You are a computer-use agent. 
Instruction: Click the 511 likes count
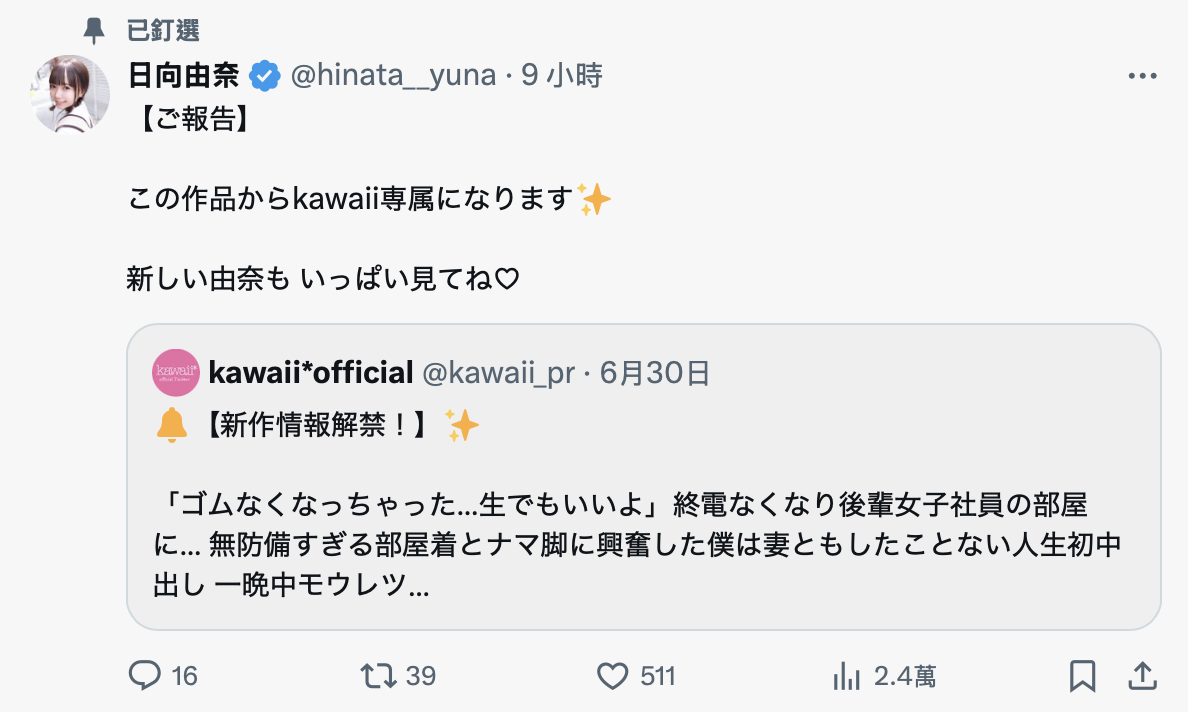tap(658, 676)
